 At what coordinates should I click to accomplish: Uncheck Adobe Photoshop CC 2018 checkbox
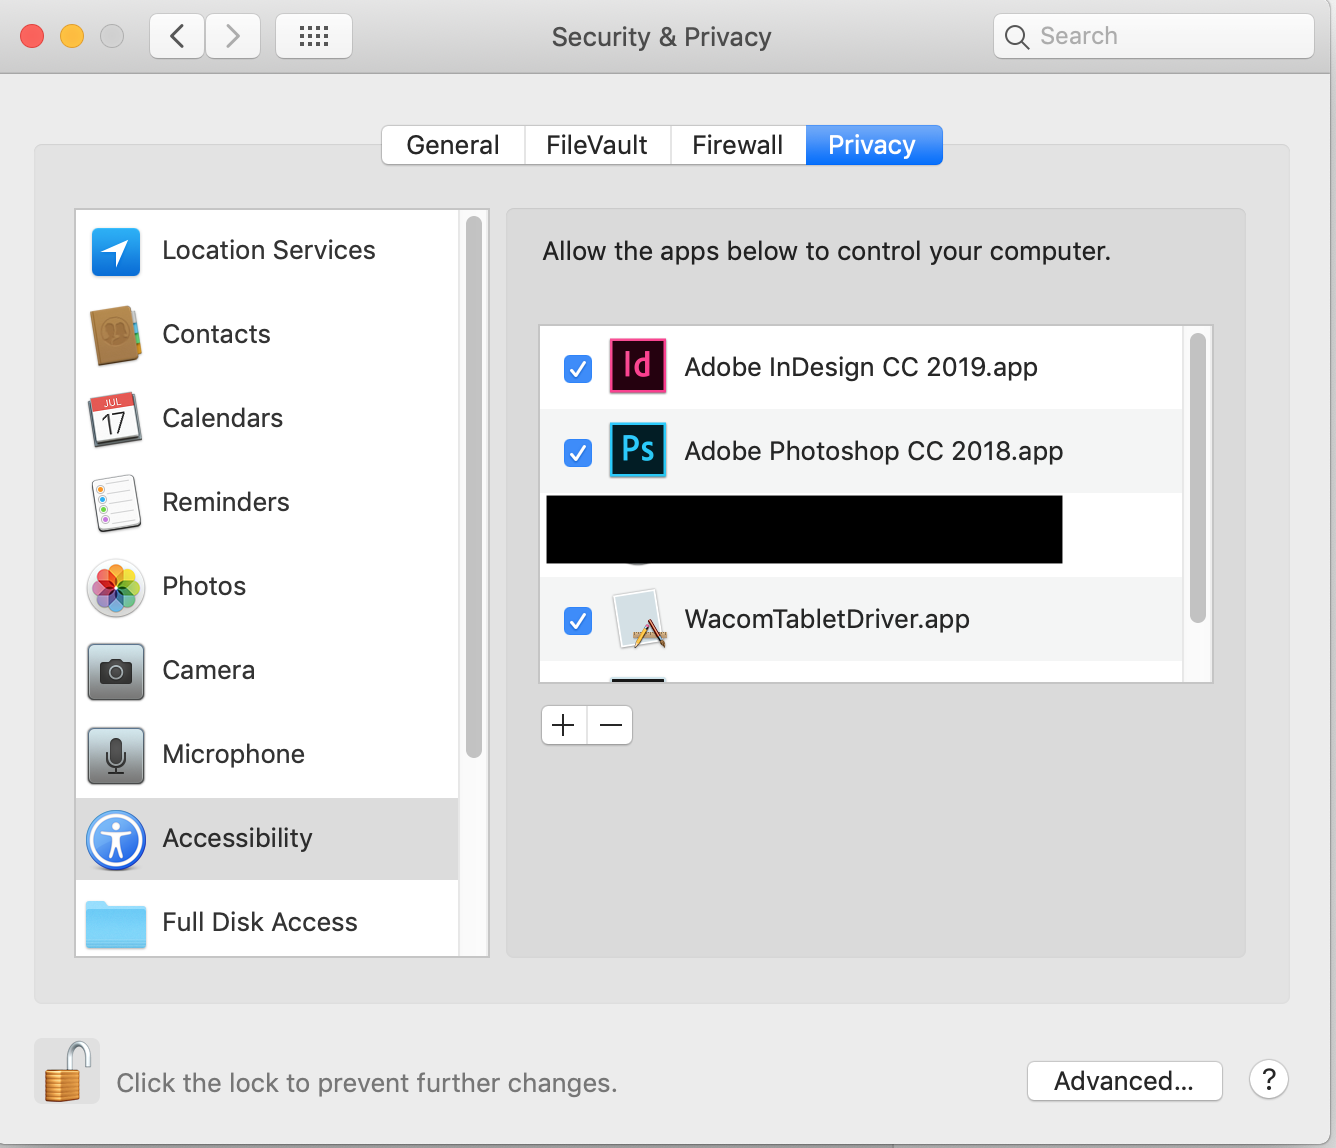coord(578,453)
